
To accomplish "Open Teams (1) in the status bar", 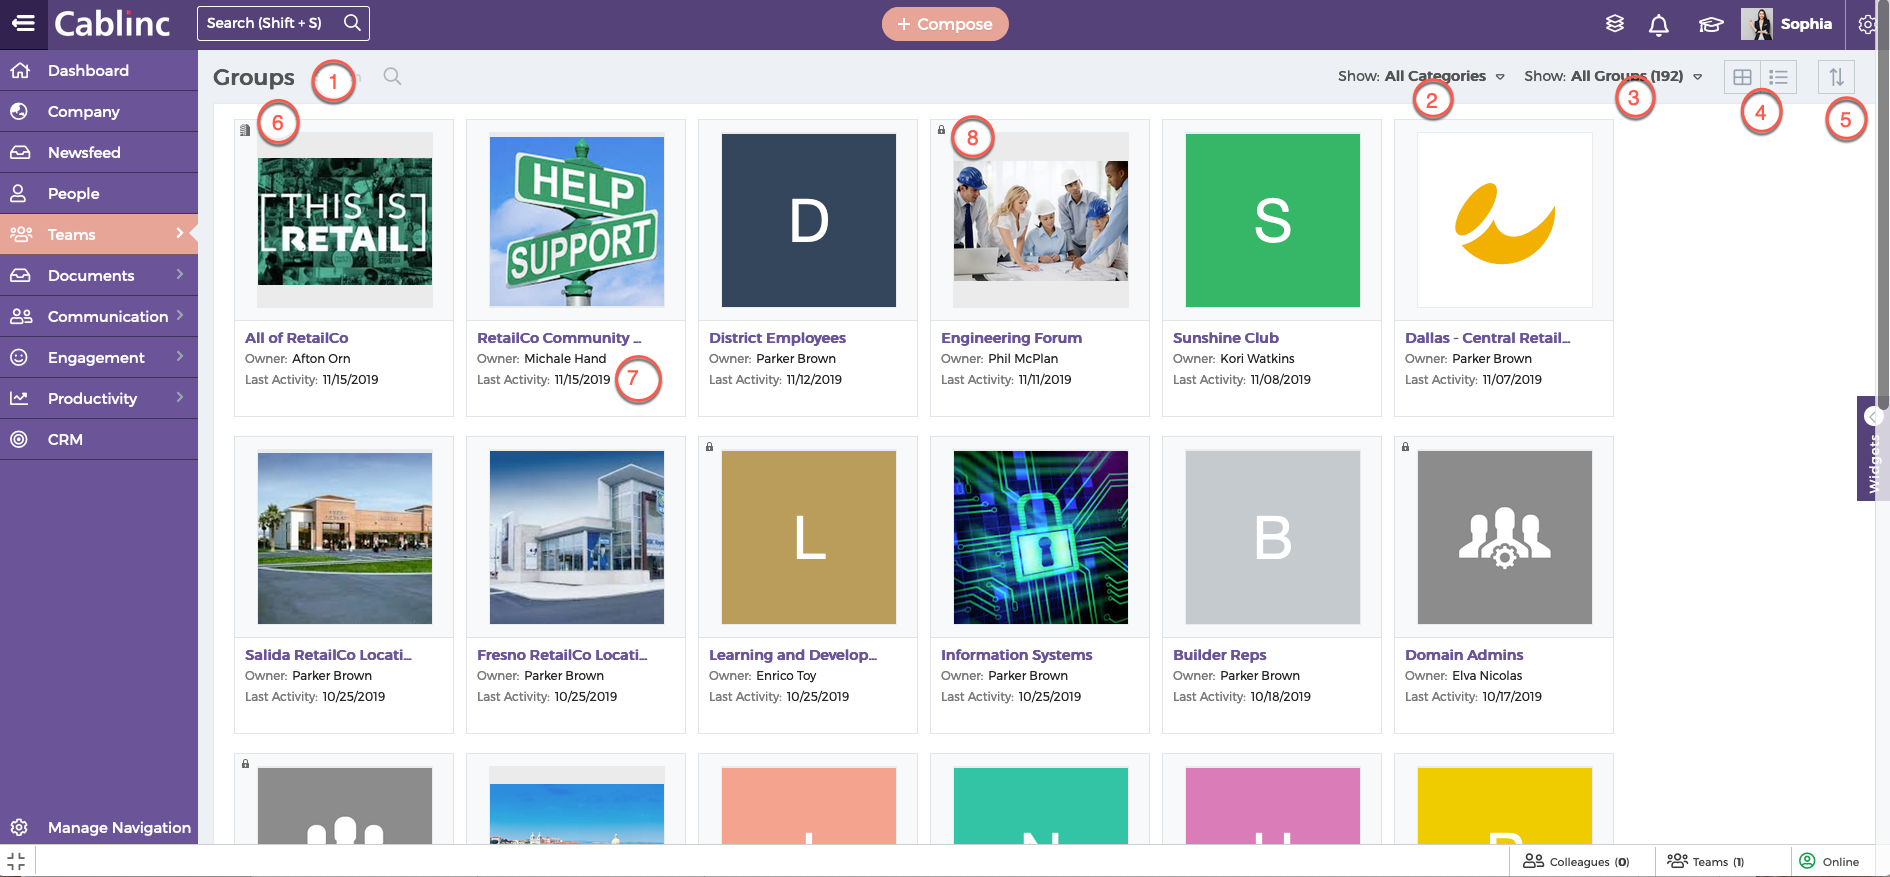I will (1706, 861).
